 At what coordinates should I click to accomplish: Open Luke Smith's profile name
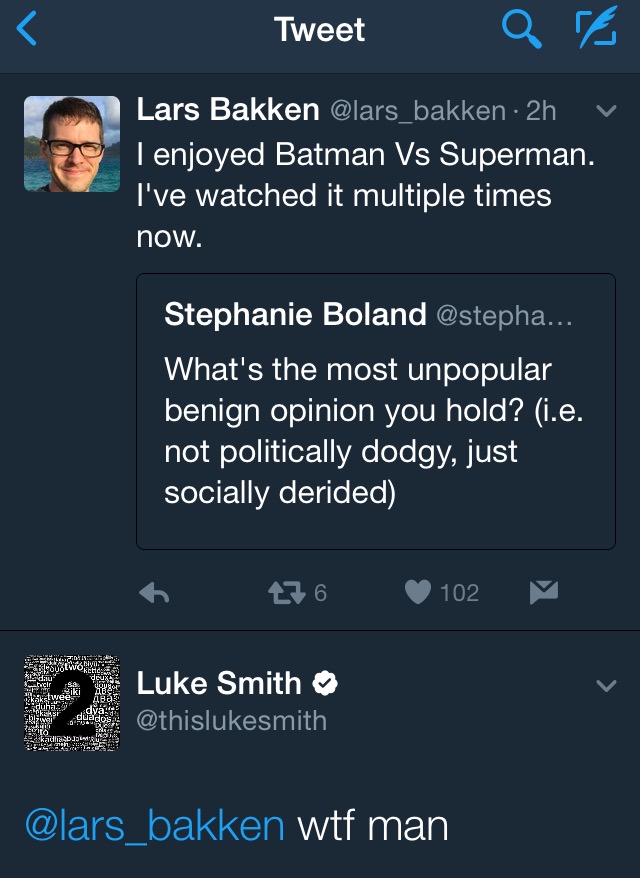[x=219, y=683]
